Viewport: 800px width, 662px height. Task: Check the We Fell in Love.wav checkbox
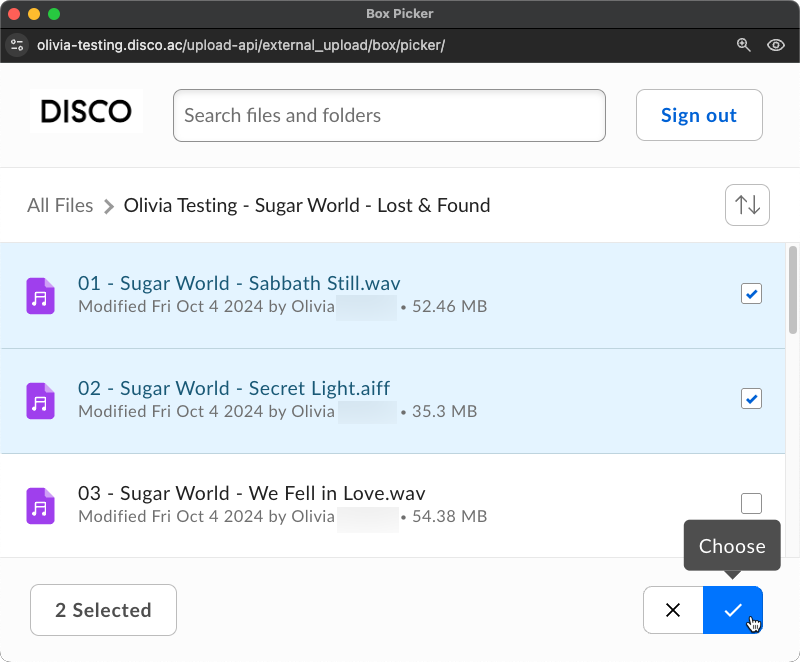click(x=751, y=503)
